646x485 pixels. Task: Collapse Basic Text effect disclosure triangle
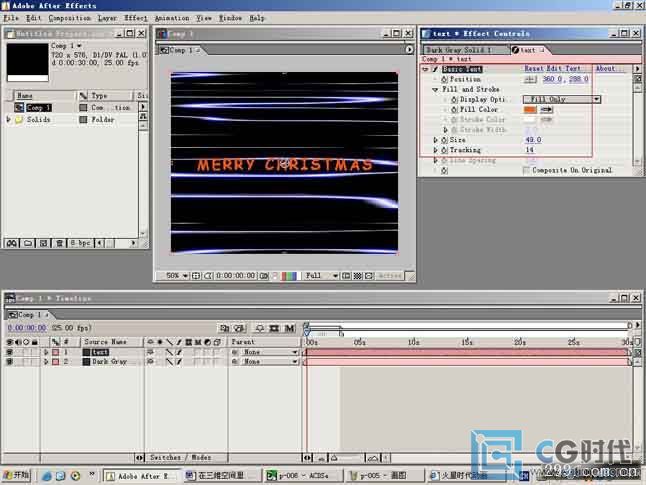point(426,69)
